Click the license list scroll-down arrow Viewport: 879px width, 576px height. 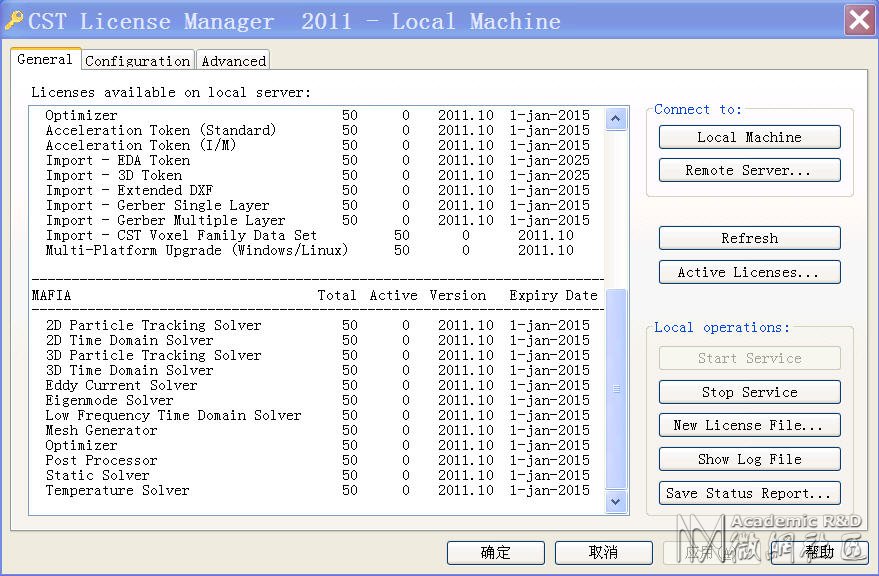pyautogui.click(x=616, y=502)
